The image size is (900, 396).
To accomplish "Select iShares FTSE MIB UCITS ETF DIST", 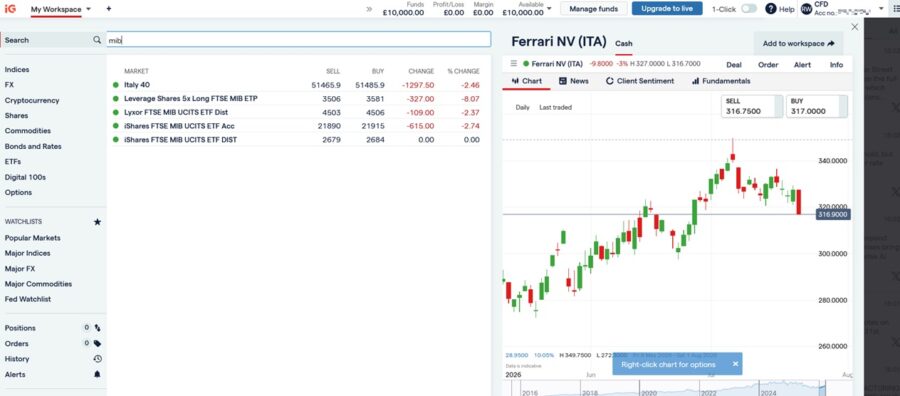I will point(297,139).
